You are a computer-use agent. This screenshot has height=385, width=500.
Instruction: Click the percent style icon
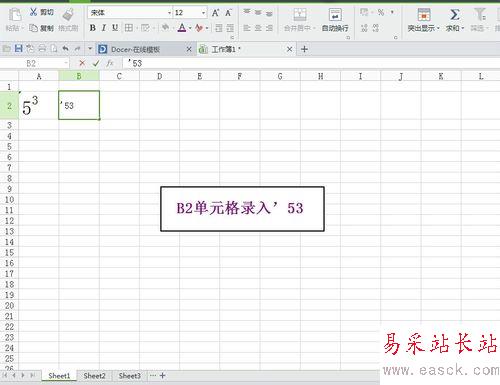tap(381, 13)
